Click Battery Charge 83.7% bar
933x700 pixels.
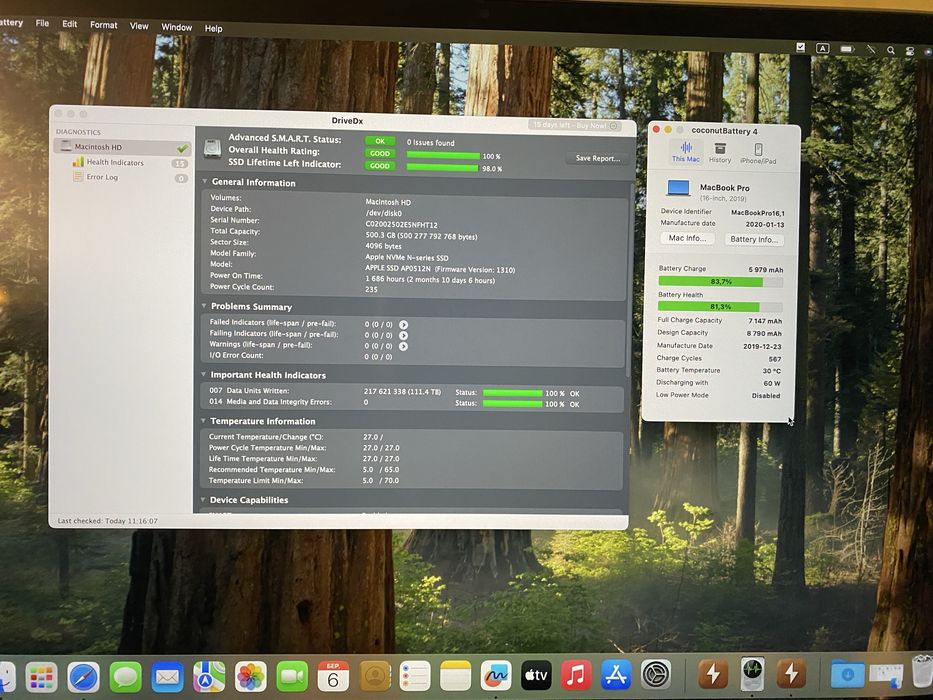pos(721,282)
